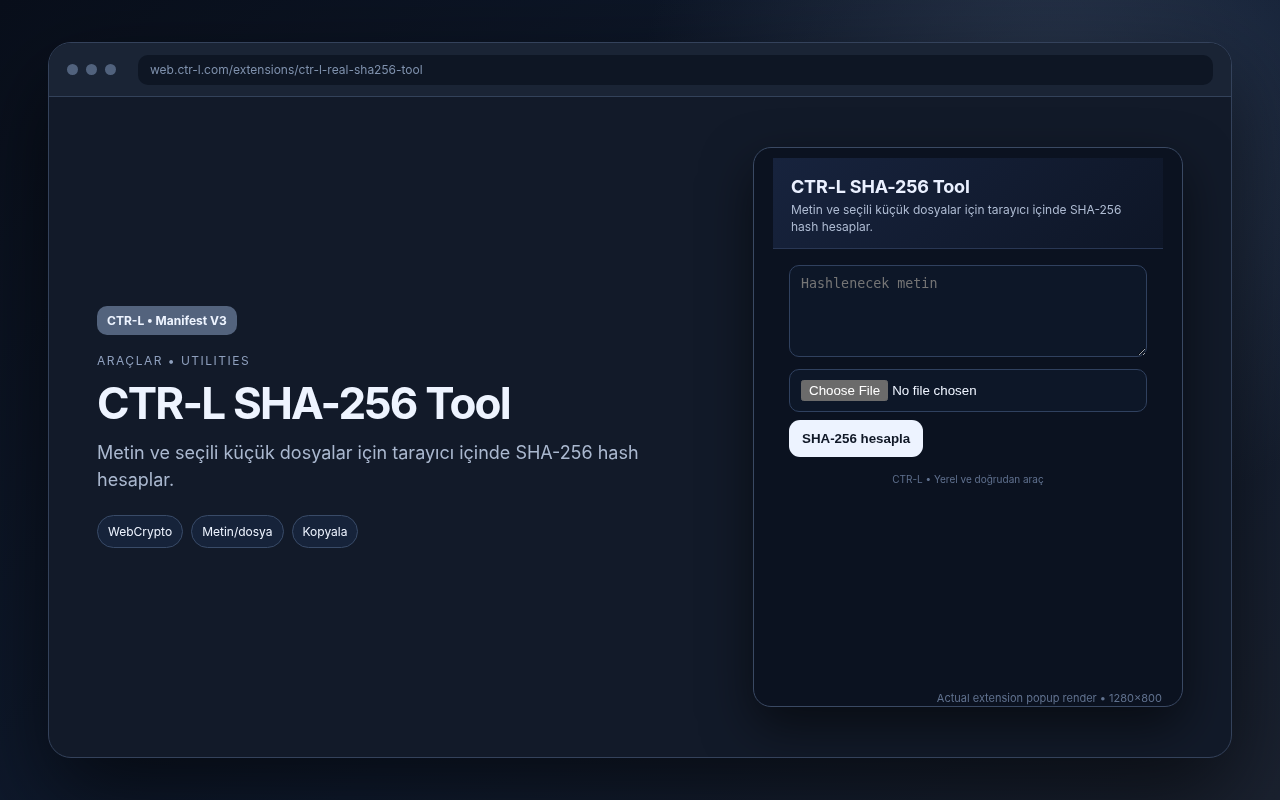The image size is (1280, 800).
Task: Focus the Hashlenecek metin text area
Action: 968,311
